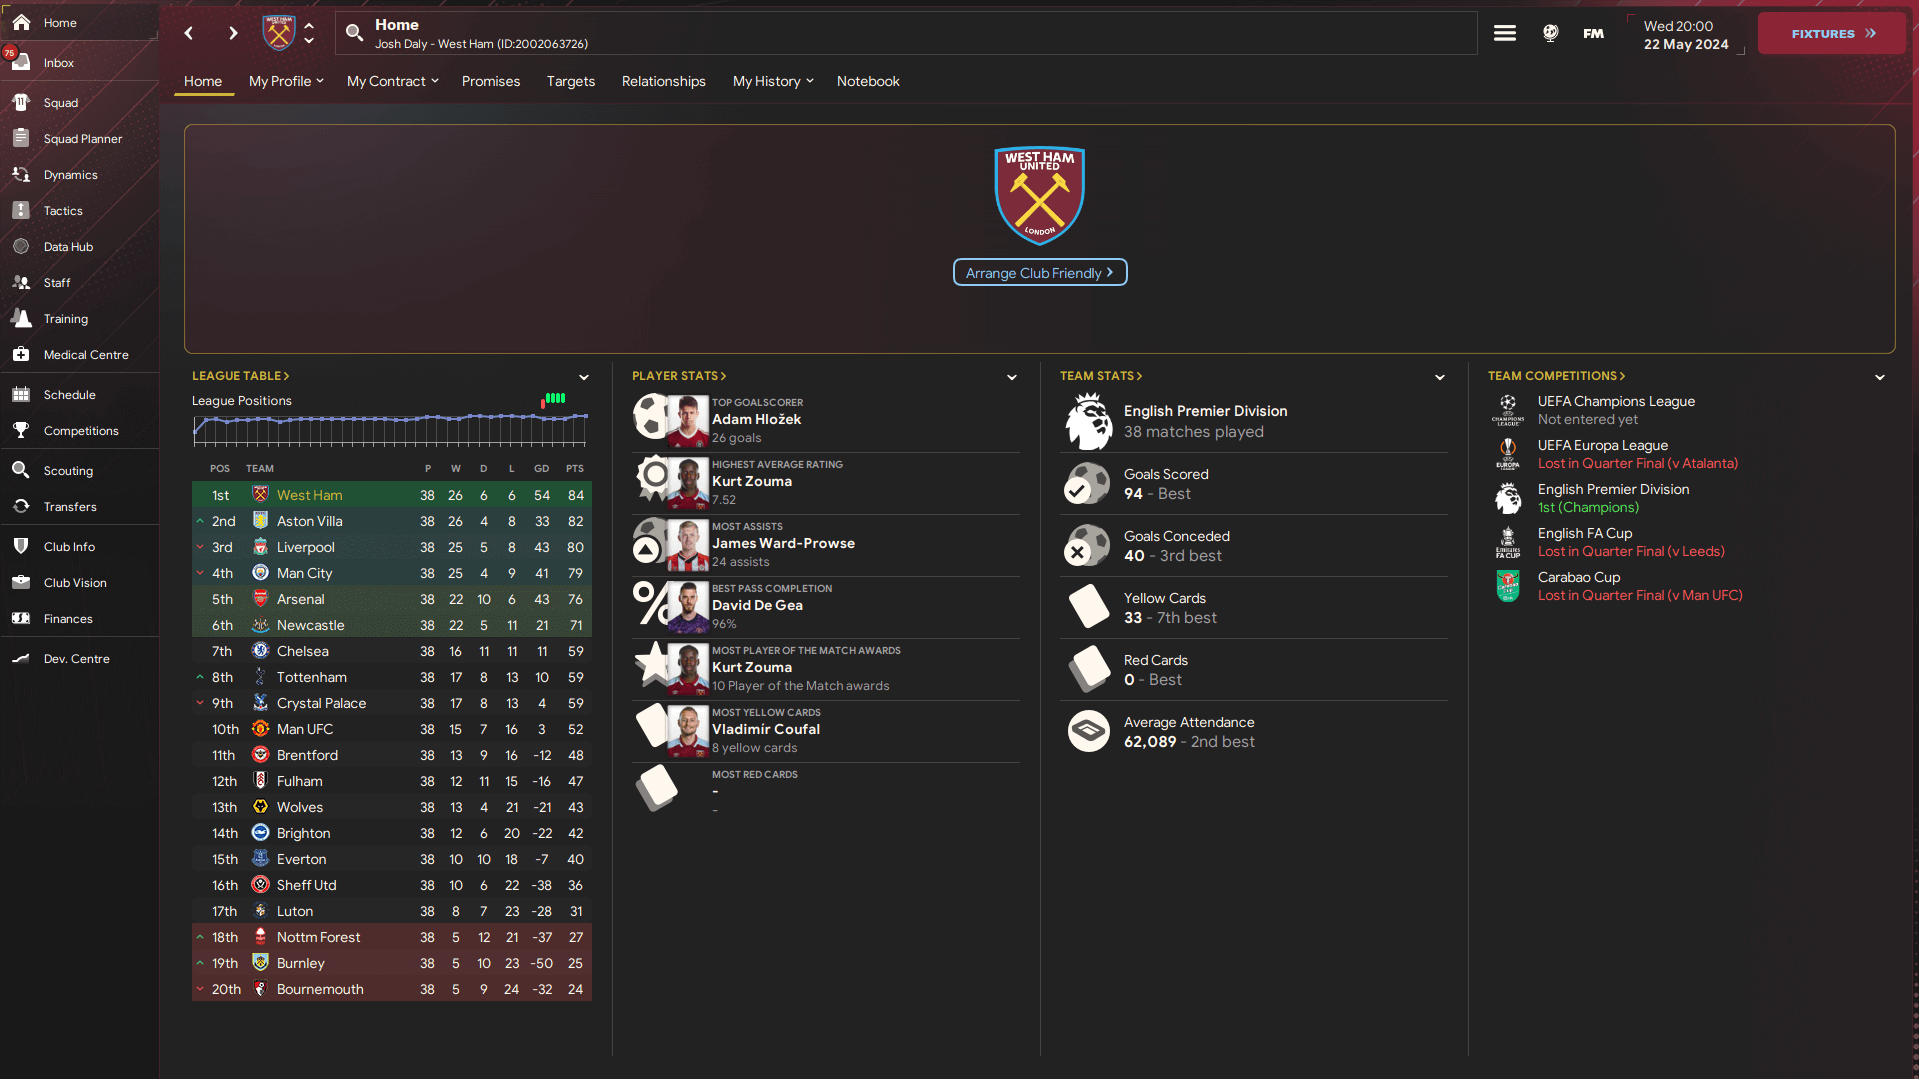The height and width of the screenshot is (1079, 1919).
Task: Click Adam Hložek's player photo
Action: 688,420
